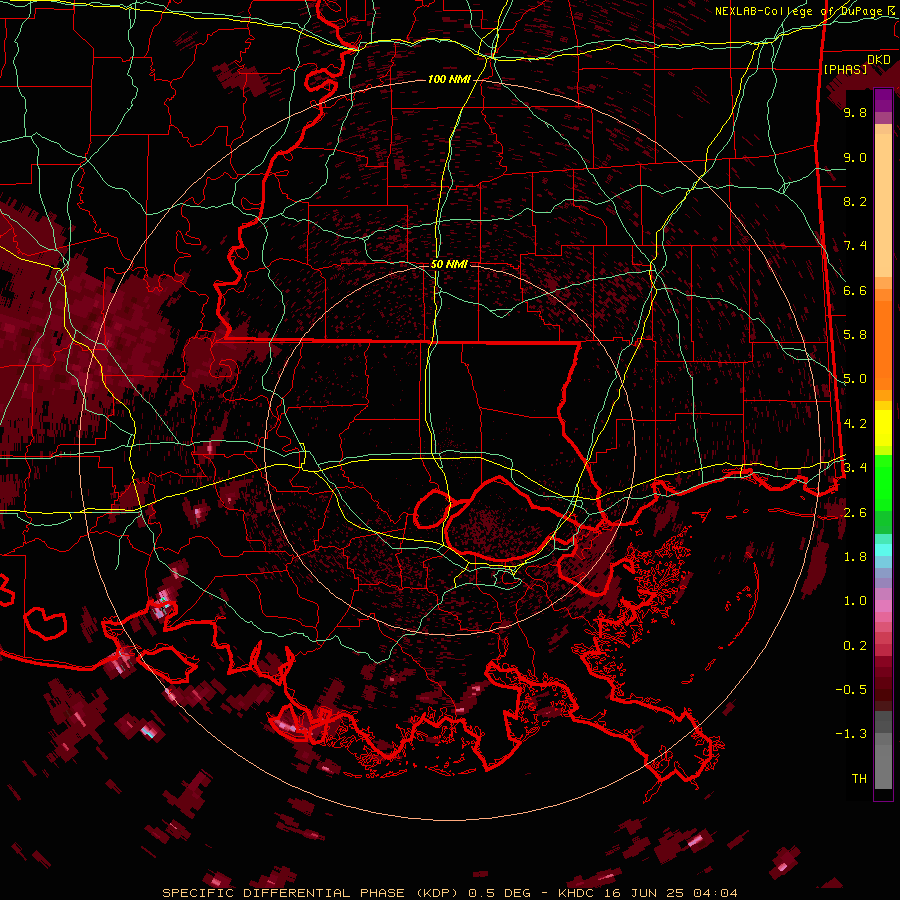Click the 50 NMI range ring label
Image resolution: width=900 pixels, height=900 pixels.
click(449, 265)
